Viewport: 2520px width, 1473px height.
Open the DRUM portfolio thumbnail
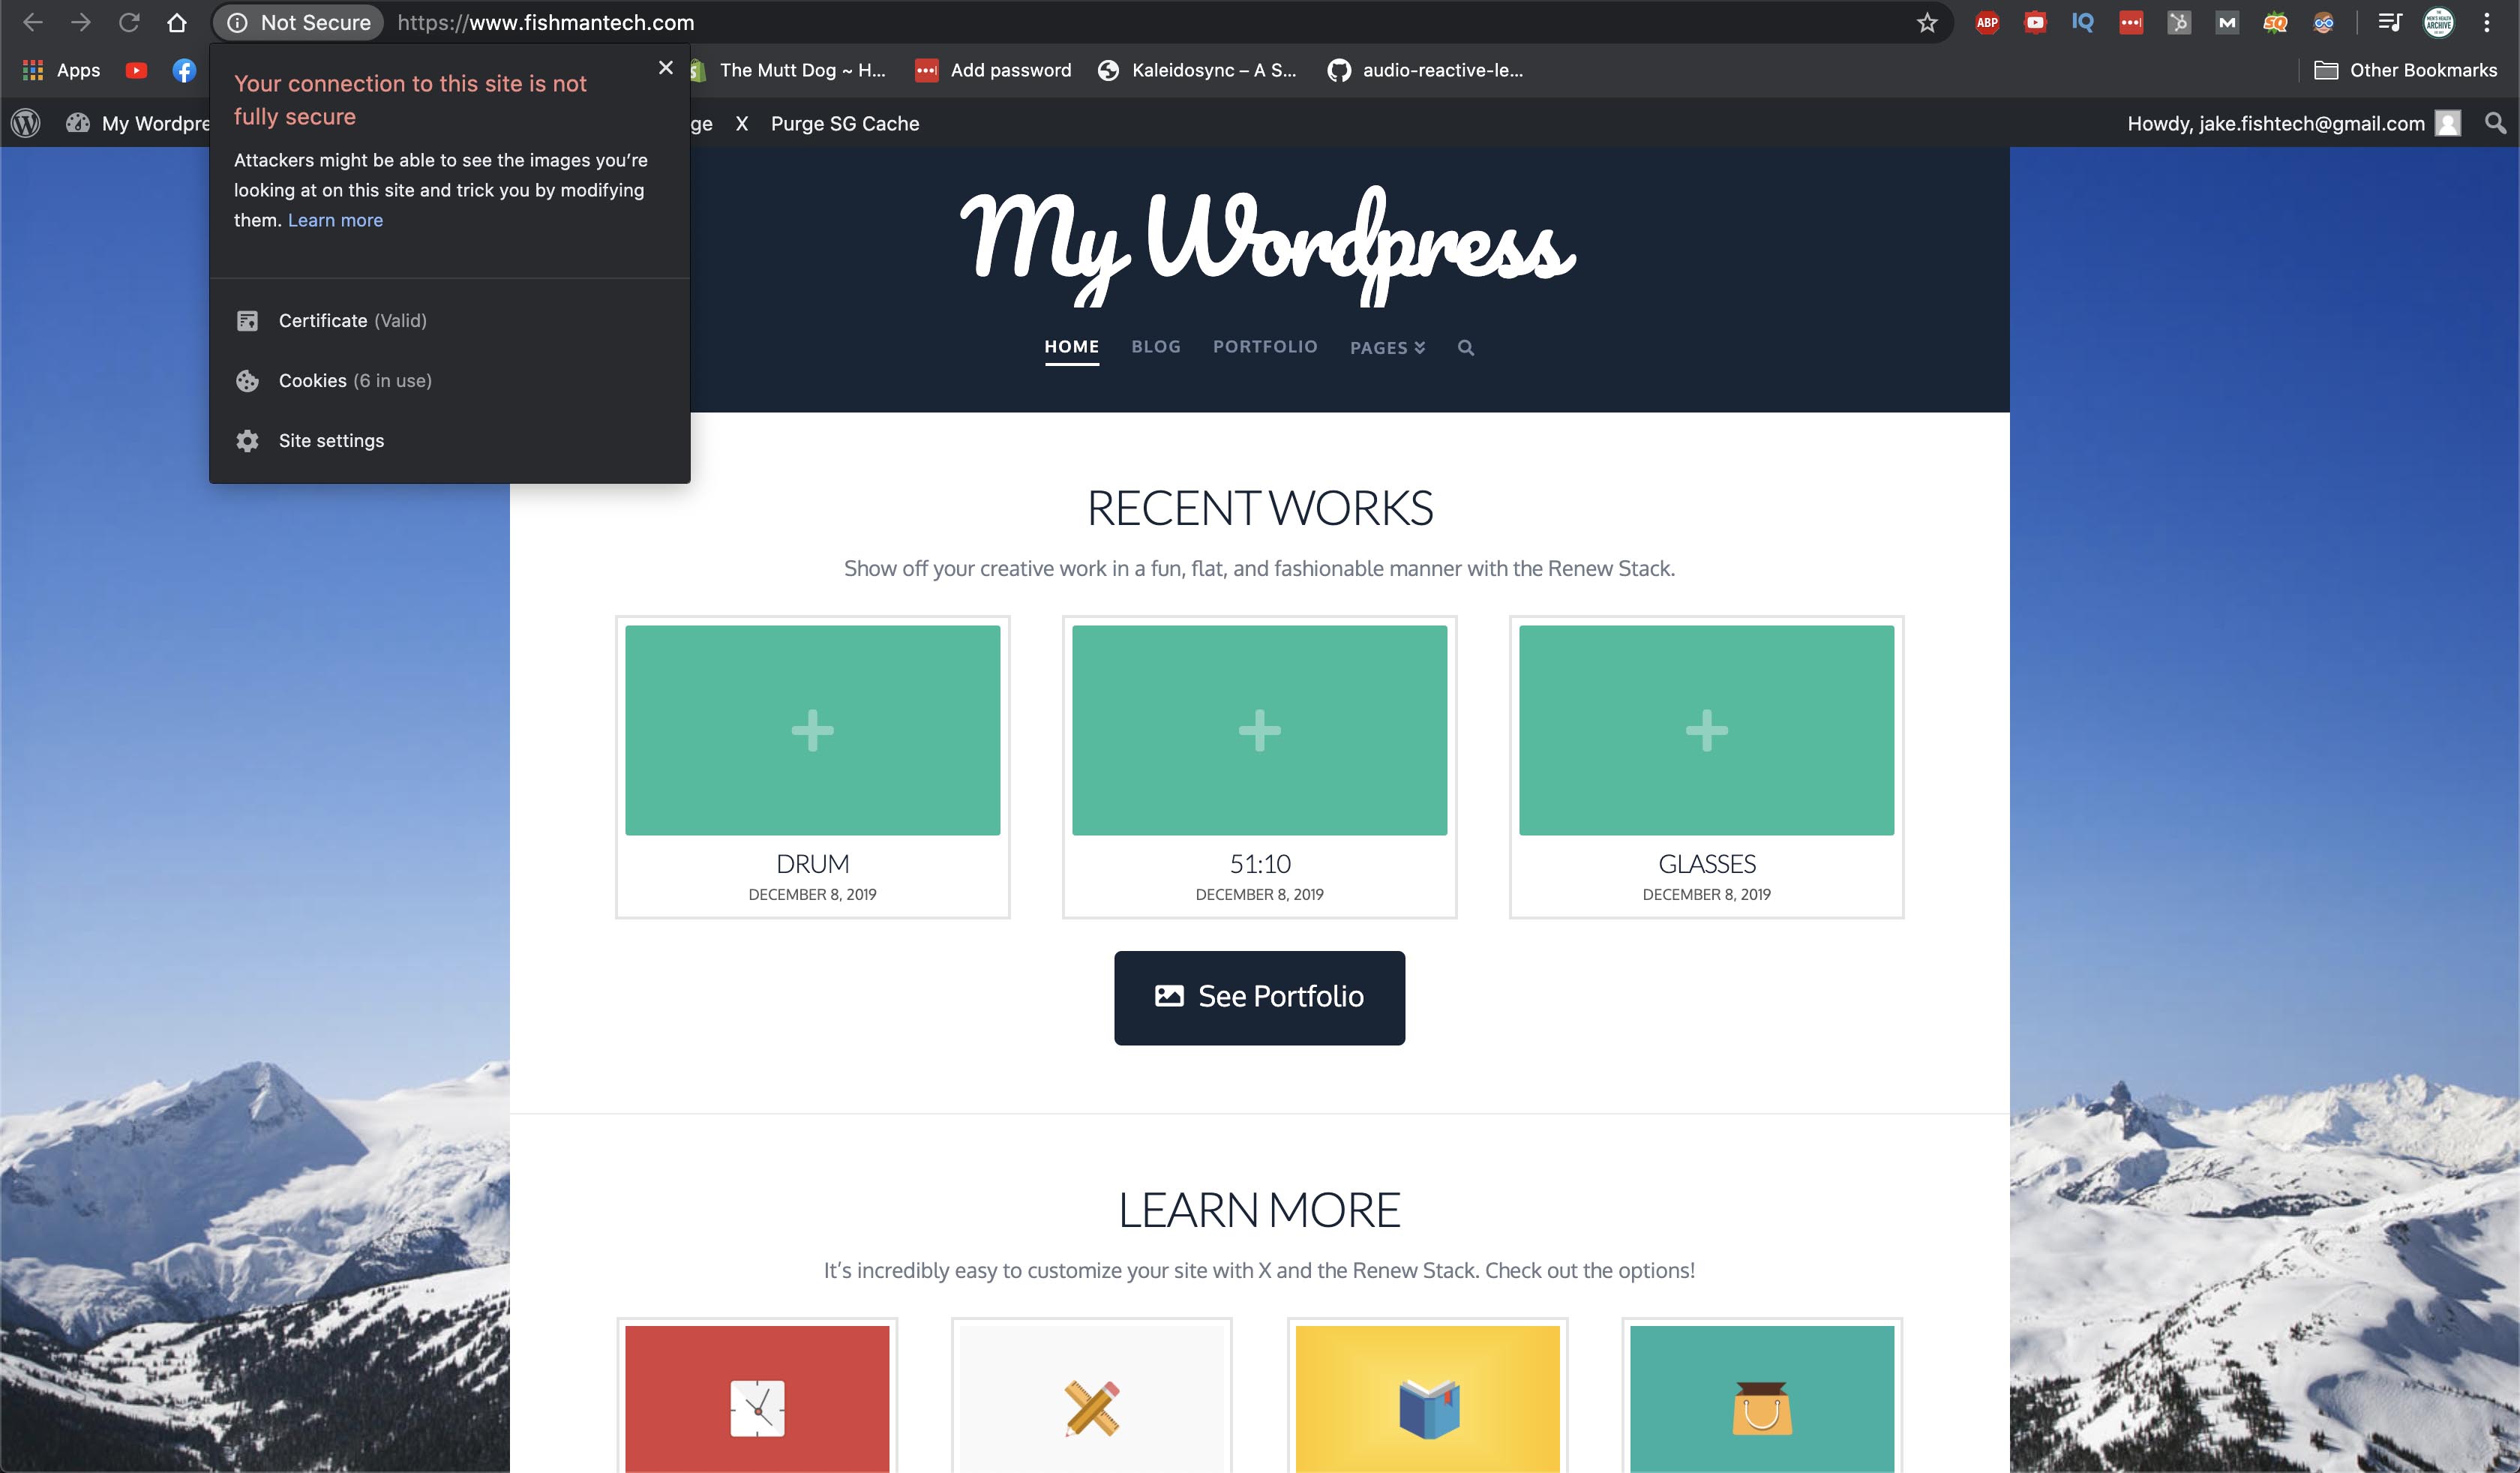tap(812, 730)
